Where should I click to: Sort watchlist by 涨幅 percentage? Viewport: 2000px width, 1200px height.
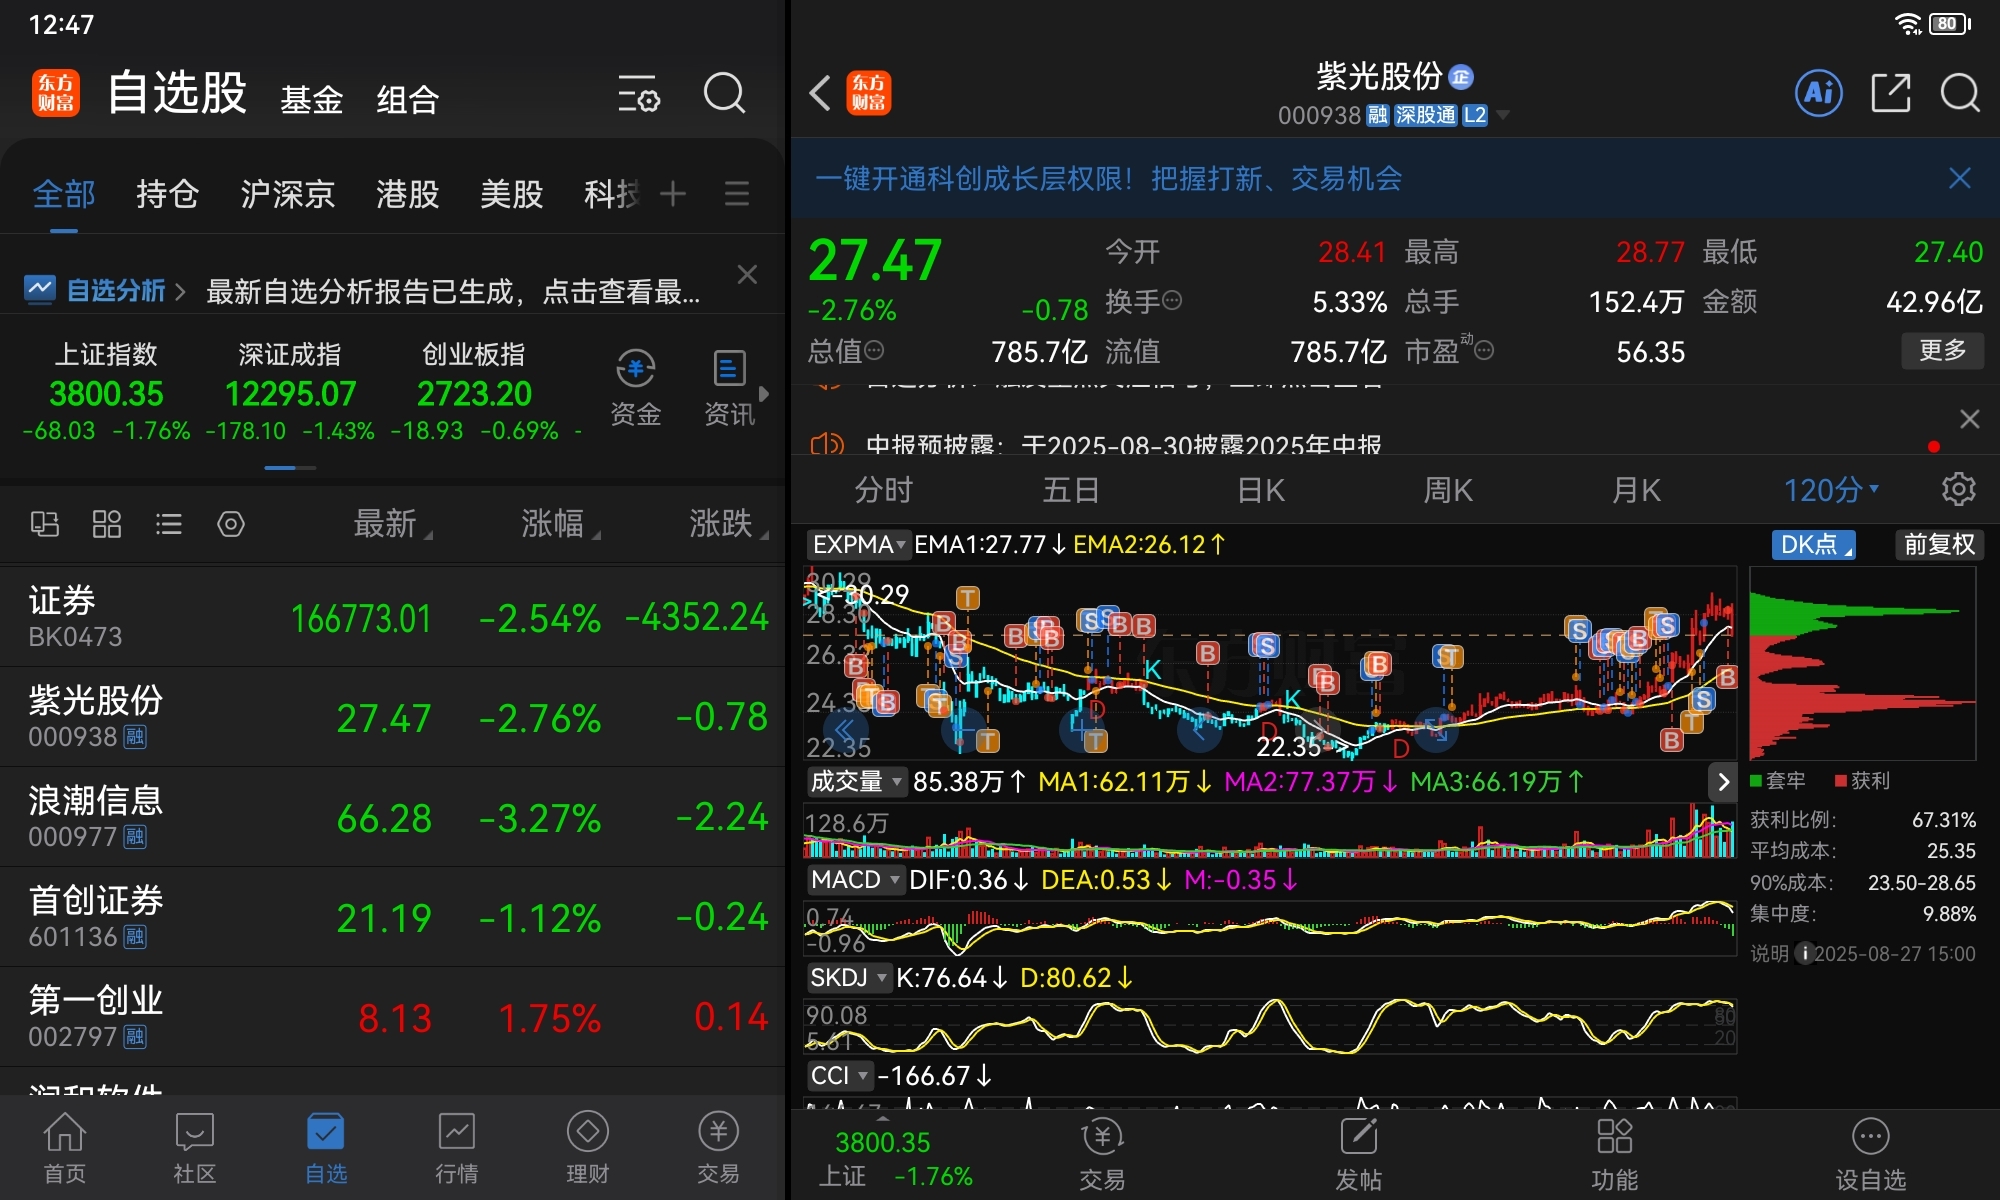click(x=560, y=523)
